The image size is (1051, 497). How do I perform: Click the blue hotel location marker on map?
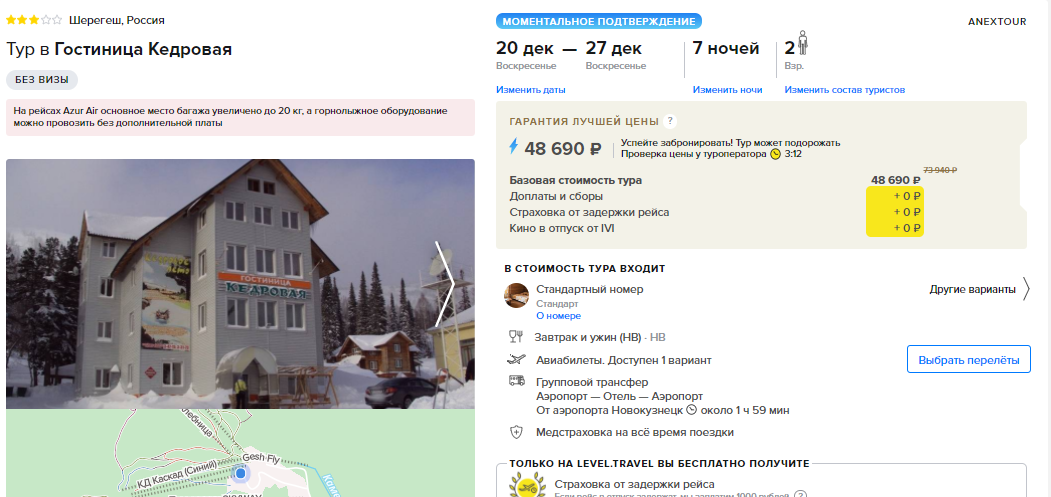pos(241,474)
